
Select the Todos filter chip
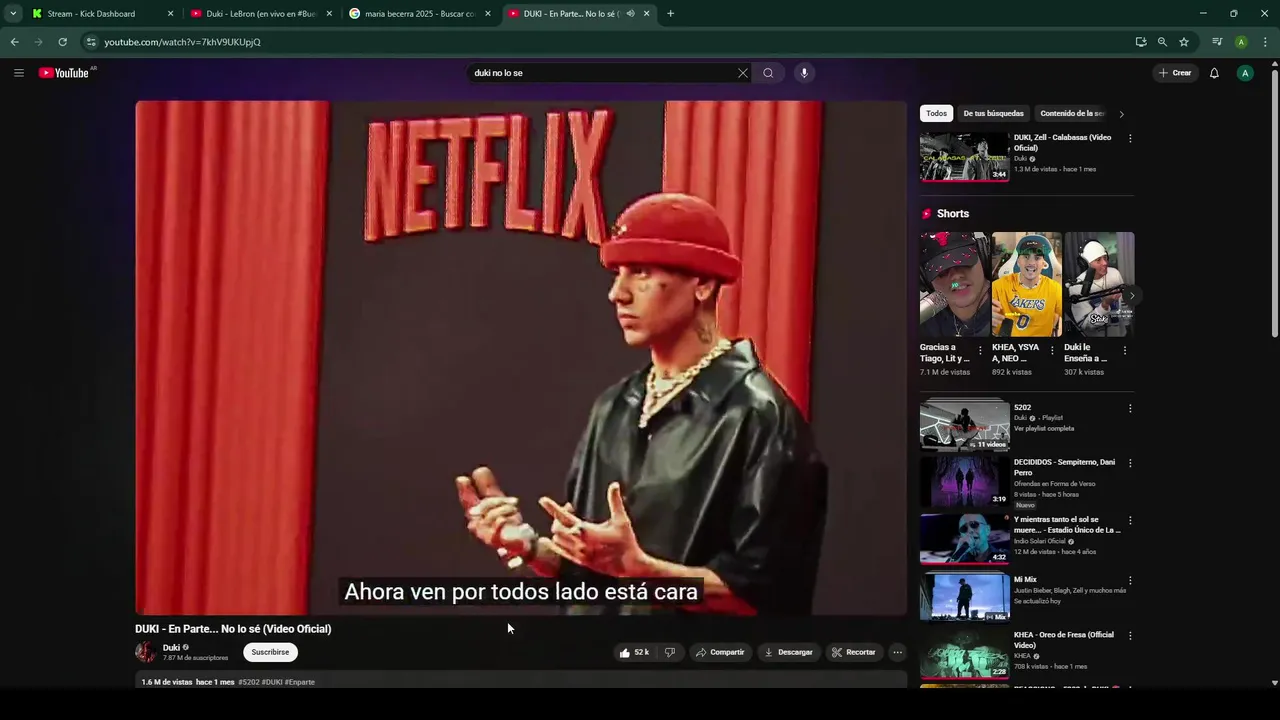[936, 113]
